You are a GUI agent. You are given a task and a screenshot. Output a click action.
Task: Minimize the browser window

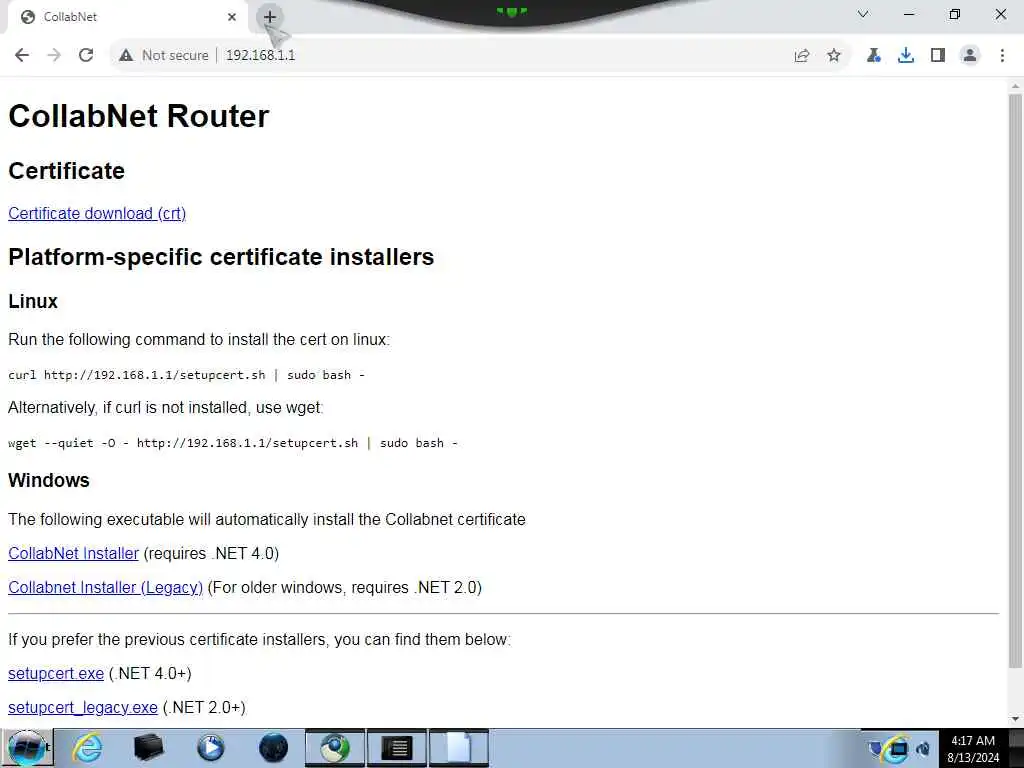coord(909,14)
